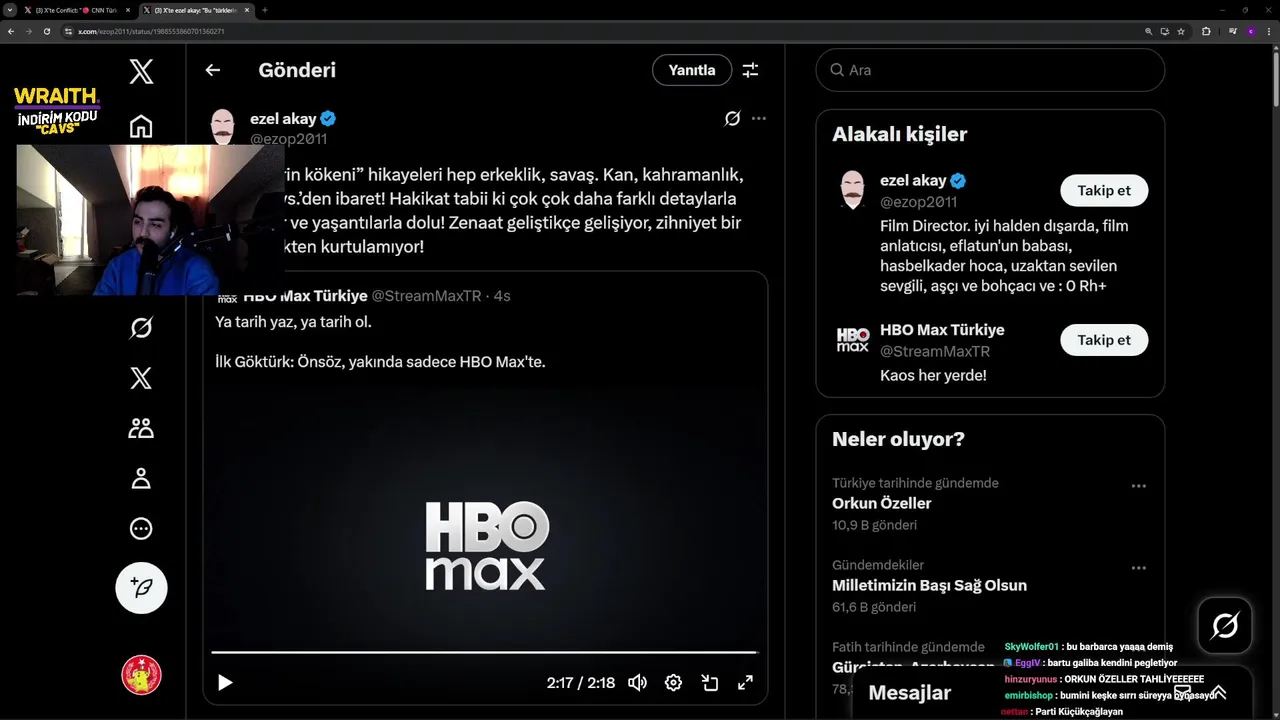Click the text 'İlk Göktürk: Önsöz, yakında sadece HBO Max'te.'
This screenshot has width=1280, height=720.
tap(380, 362)
